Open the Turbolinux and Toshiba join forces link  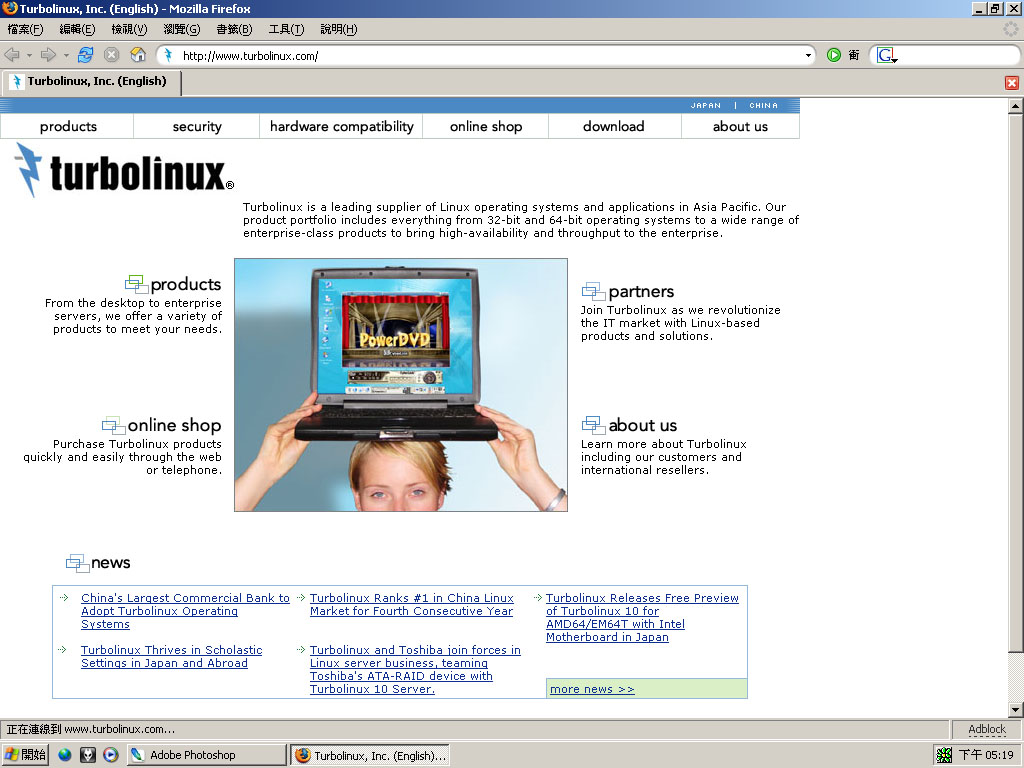click(x=415, y=670)
